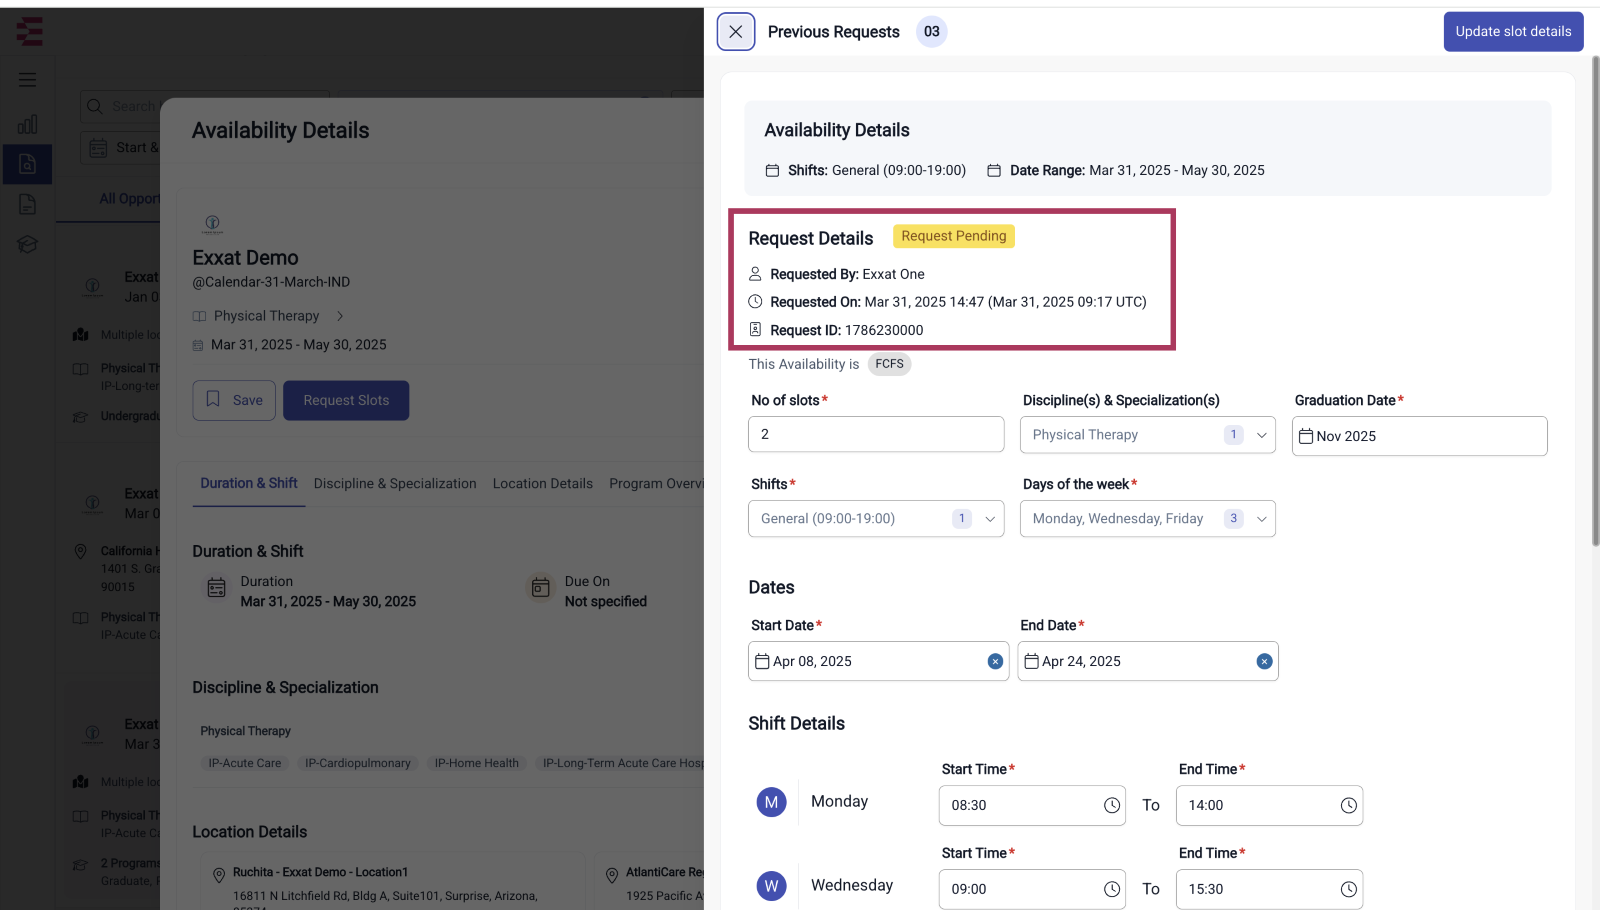
Task: Click the Requested By person icon
Action: (x=755, y=273)
